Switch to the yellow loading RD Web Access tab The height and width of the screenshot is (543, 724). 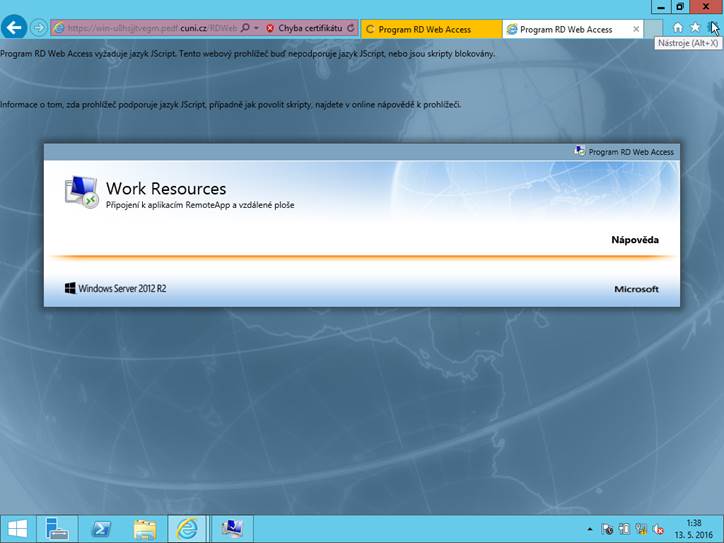tap(431, 29)
